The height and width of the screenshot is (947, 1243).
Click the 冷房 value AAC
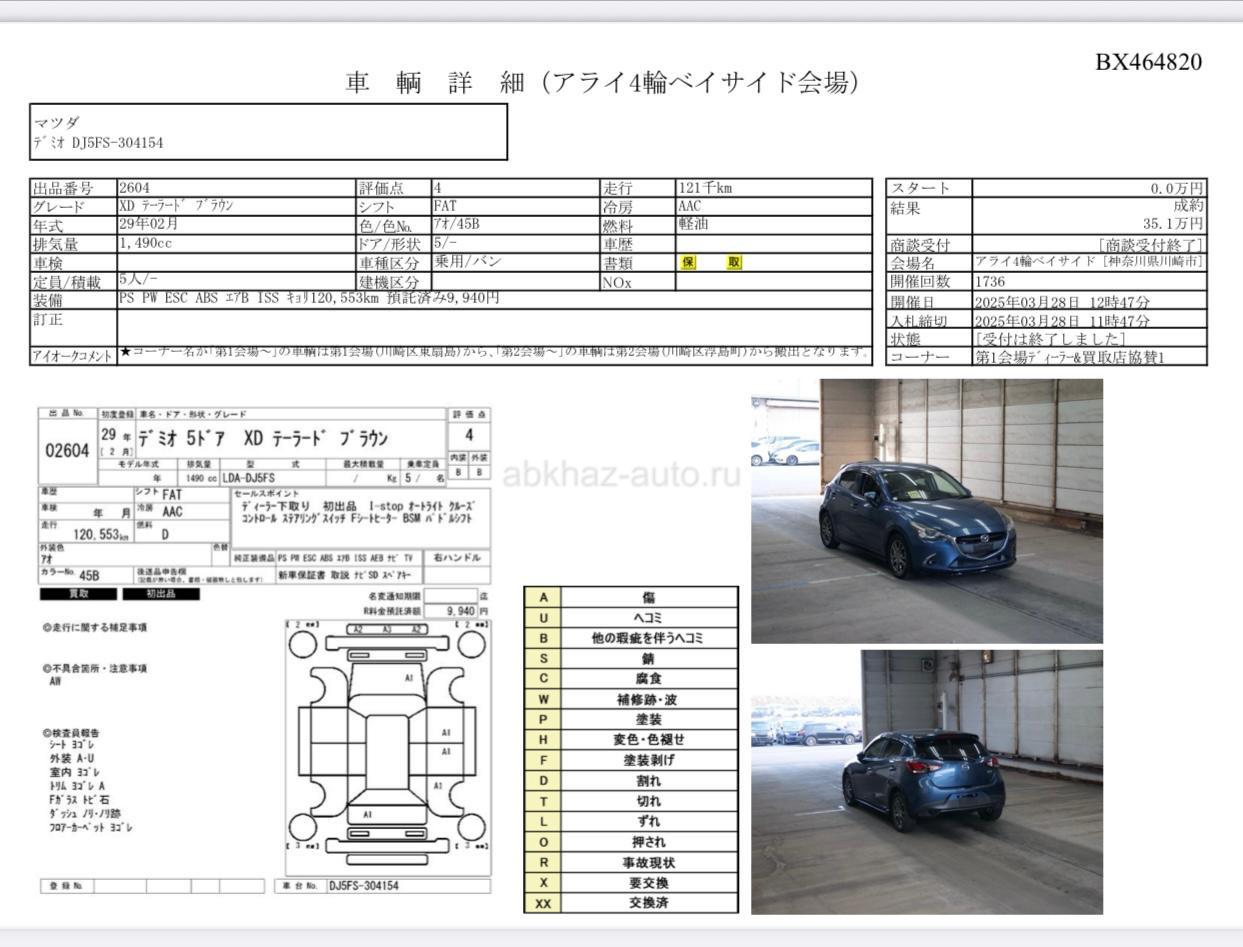(x=690, y=206)
